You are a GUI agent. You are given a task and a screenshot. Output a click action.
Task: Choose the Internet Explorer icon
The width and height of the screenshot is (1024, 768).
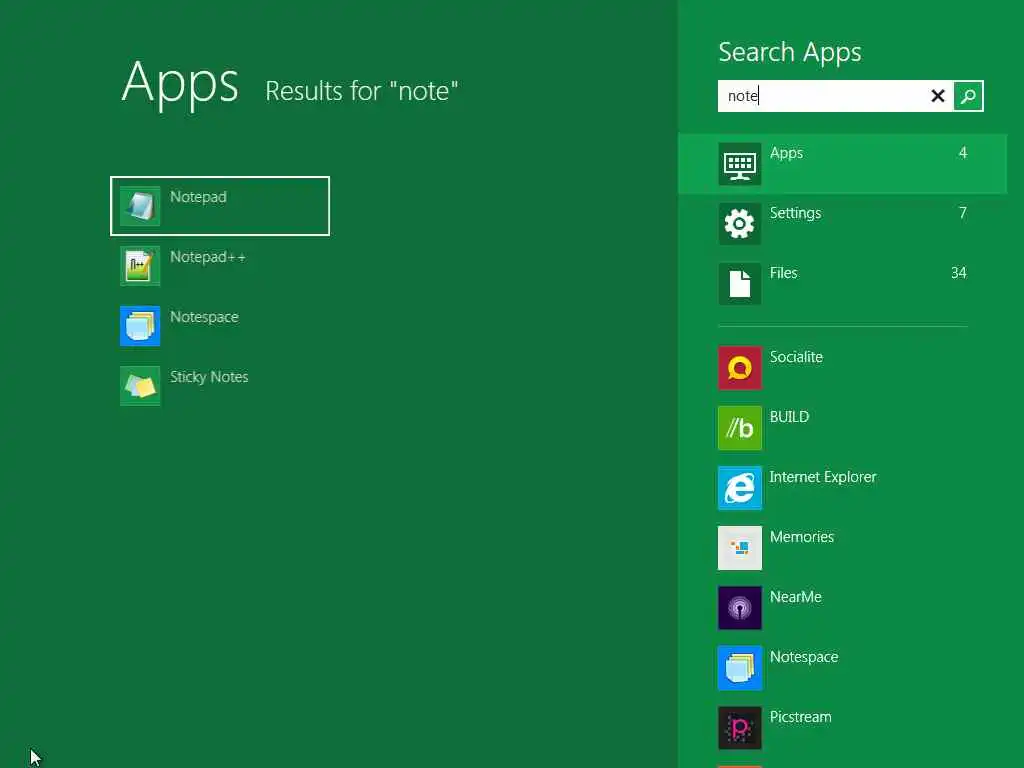pyautogui.click(x=739, y=488)
